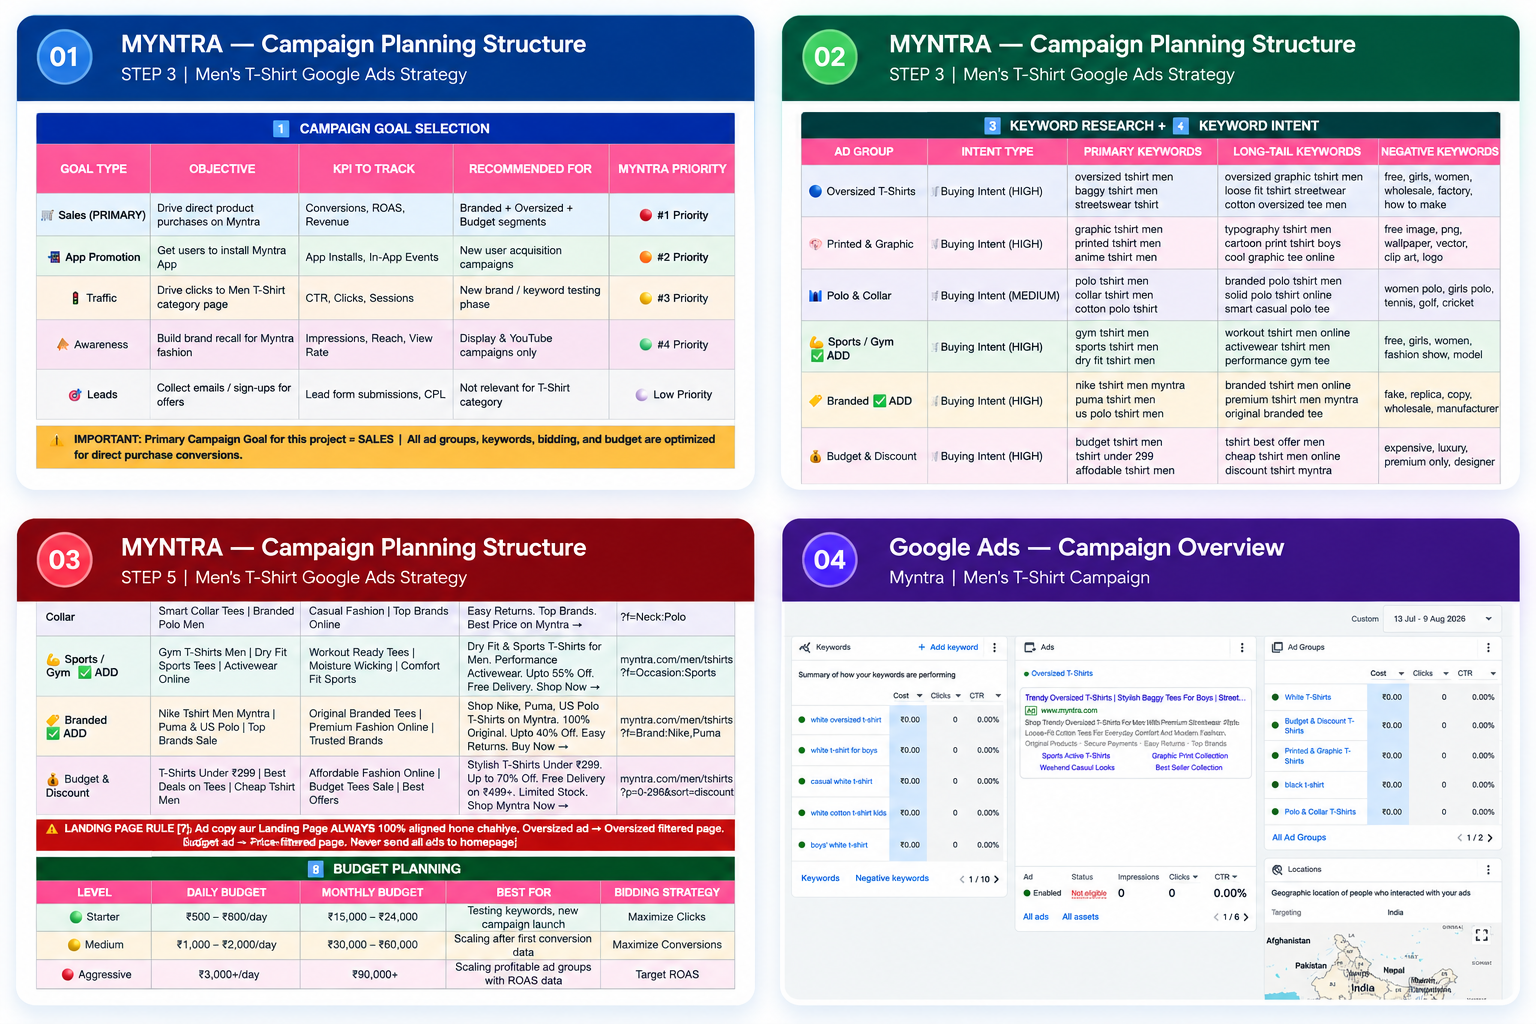Click the Keywords card header icon
This screenshot has height=1024, width=1536.
[805, 647]
